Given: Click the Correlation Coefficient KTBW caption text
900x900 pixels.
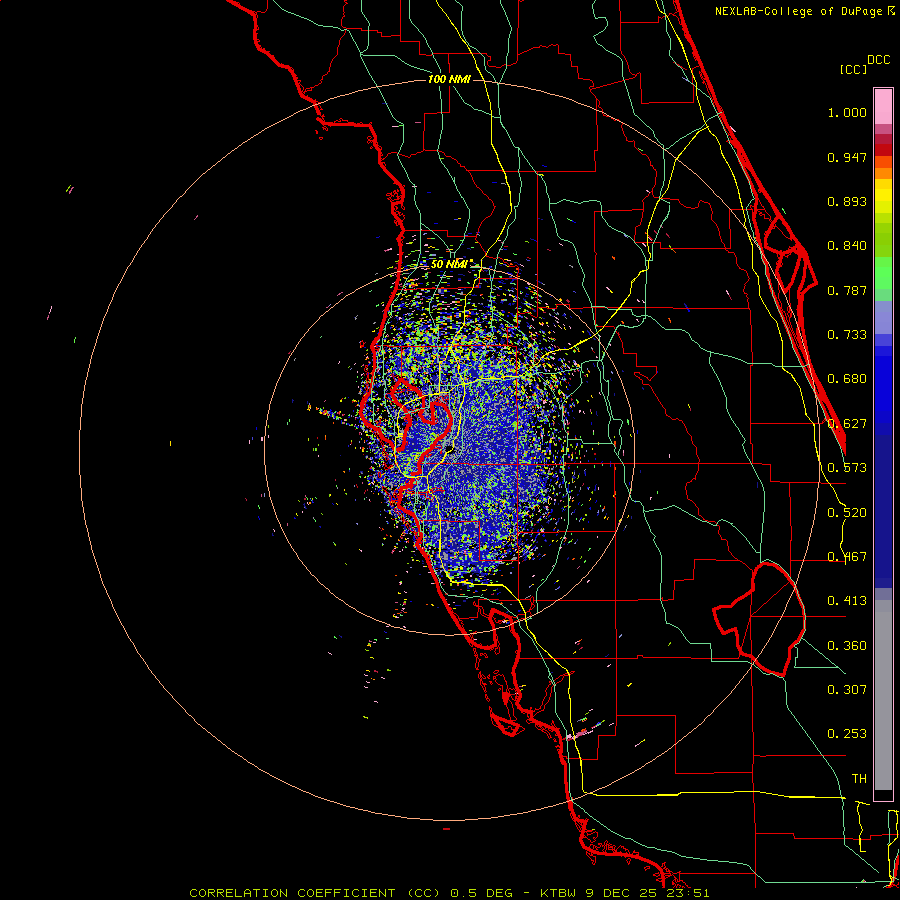Looking at the screenshot, I should coord(449,893).
